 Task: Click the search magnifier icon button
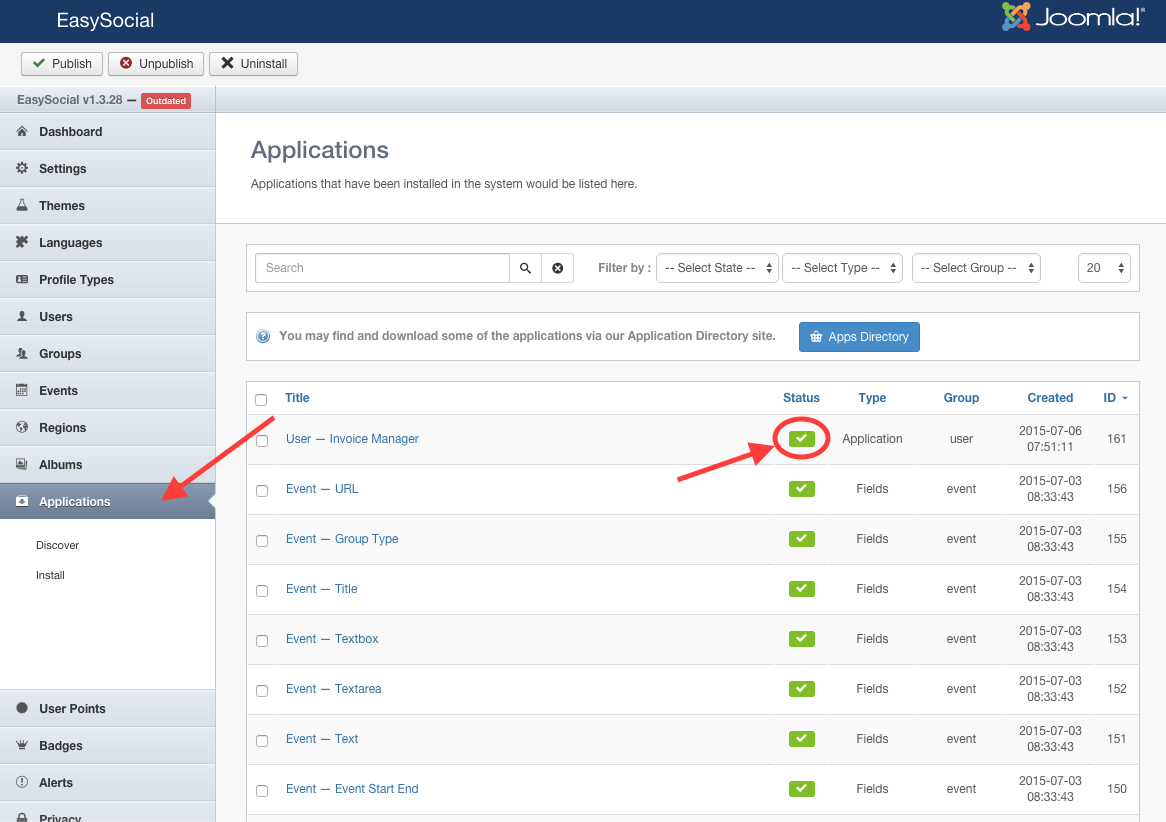tap(525, 268)
